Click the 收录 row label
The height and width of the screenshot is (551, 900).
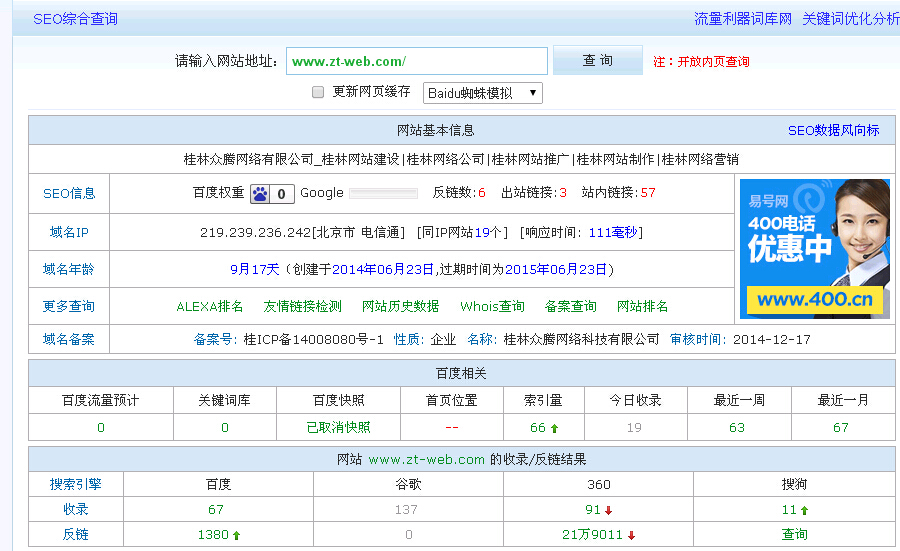(x=76, y=510)
